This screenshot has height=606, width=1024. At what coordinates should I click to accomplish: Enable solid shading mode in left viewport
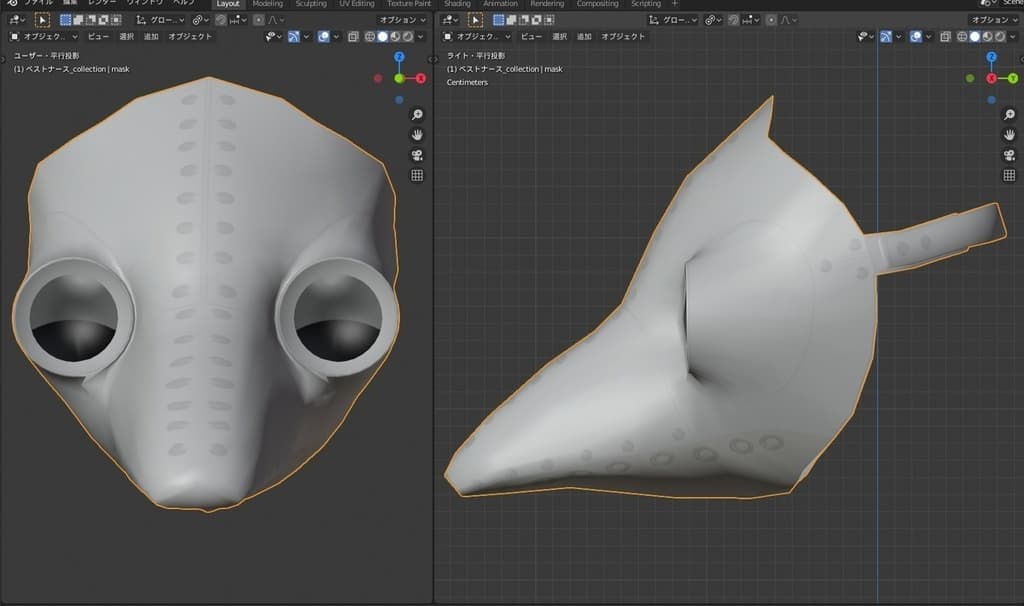pos(382,37)
